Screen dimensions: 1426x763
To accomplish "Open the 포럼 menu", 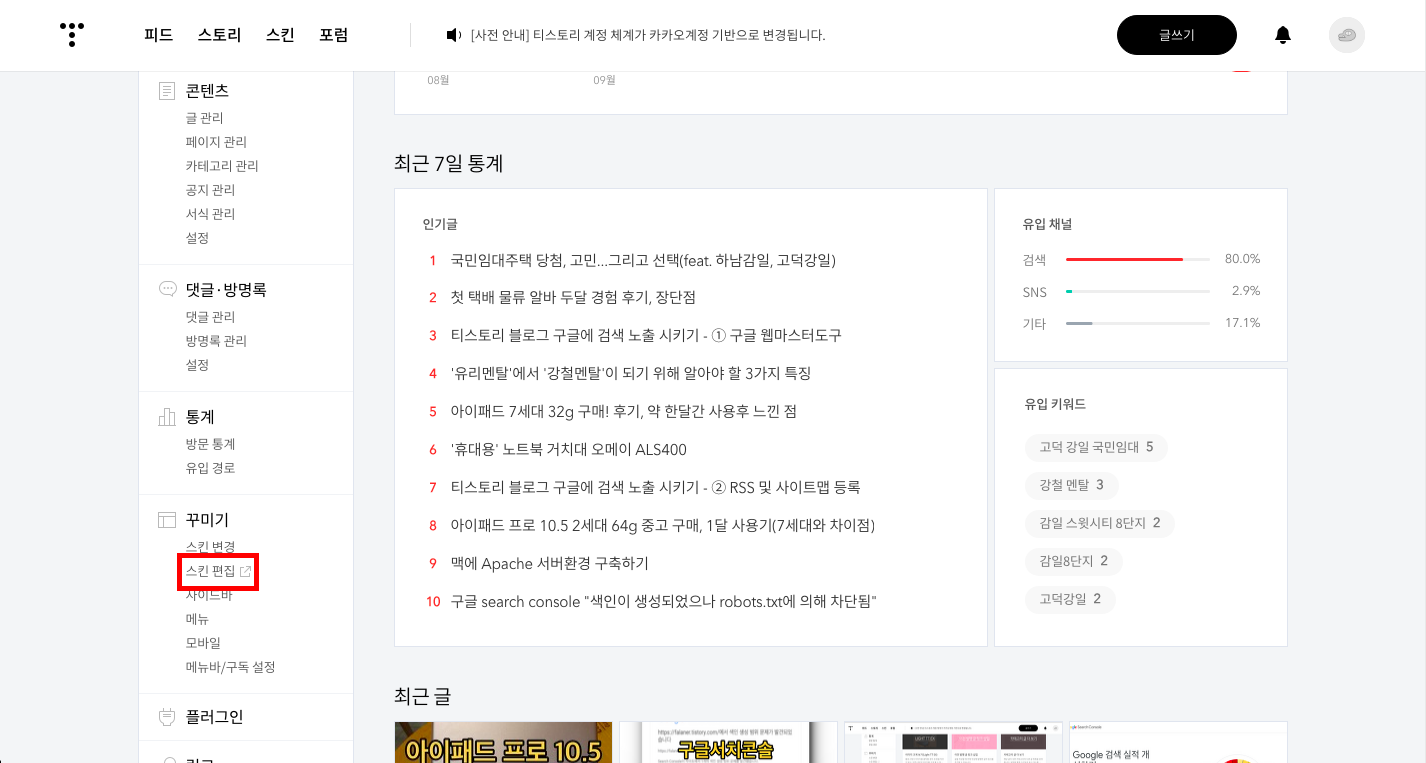I will point(334,34).
